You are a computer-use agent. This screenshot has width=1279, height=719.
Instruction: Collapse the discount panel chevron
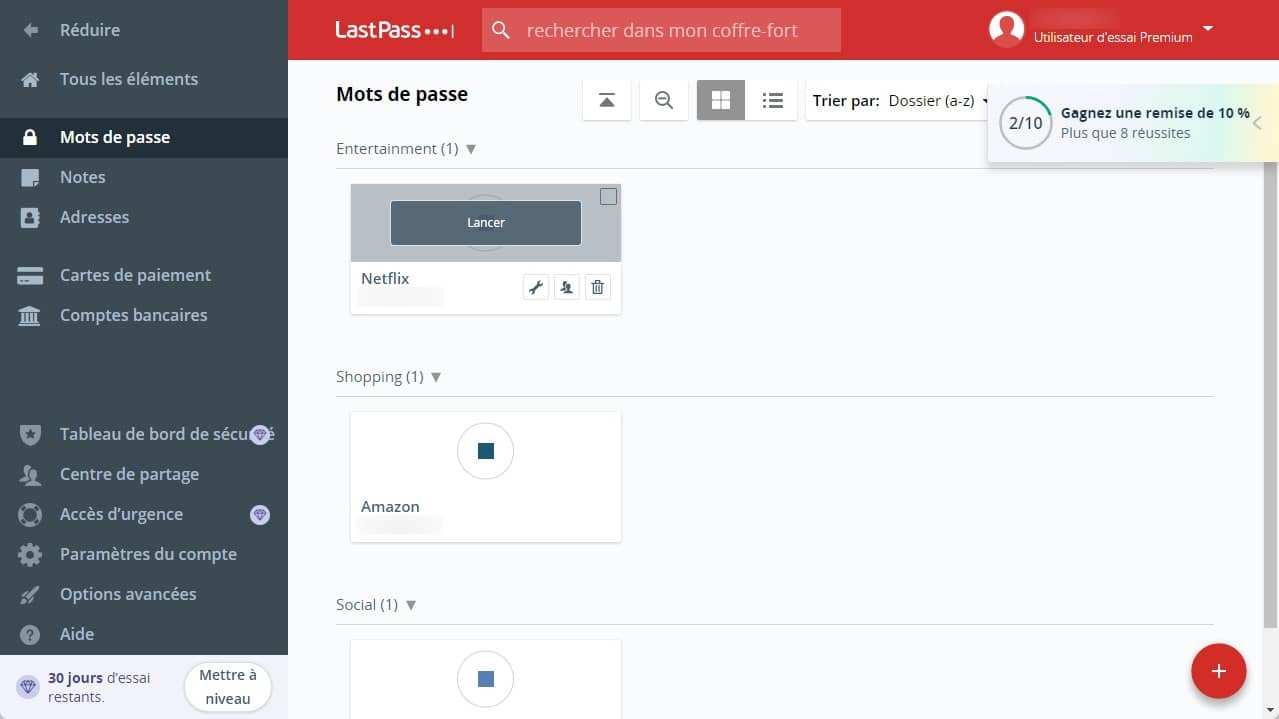[x=1257, y=123]
